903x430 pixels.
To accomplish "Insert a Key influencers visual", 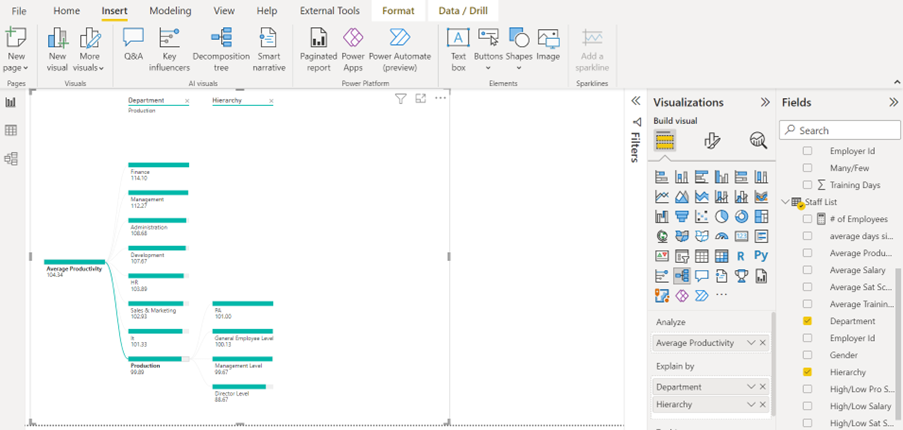I will pos(169,45).
